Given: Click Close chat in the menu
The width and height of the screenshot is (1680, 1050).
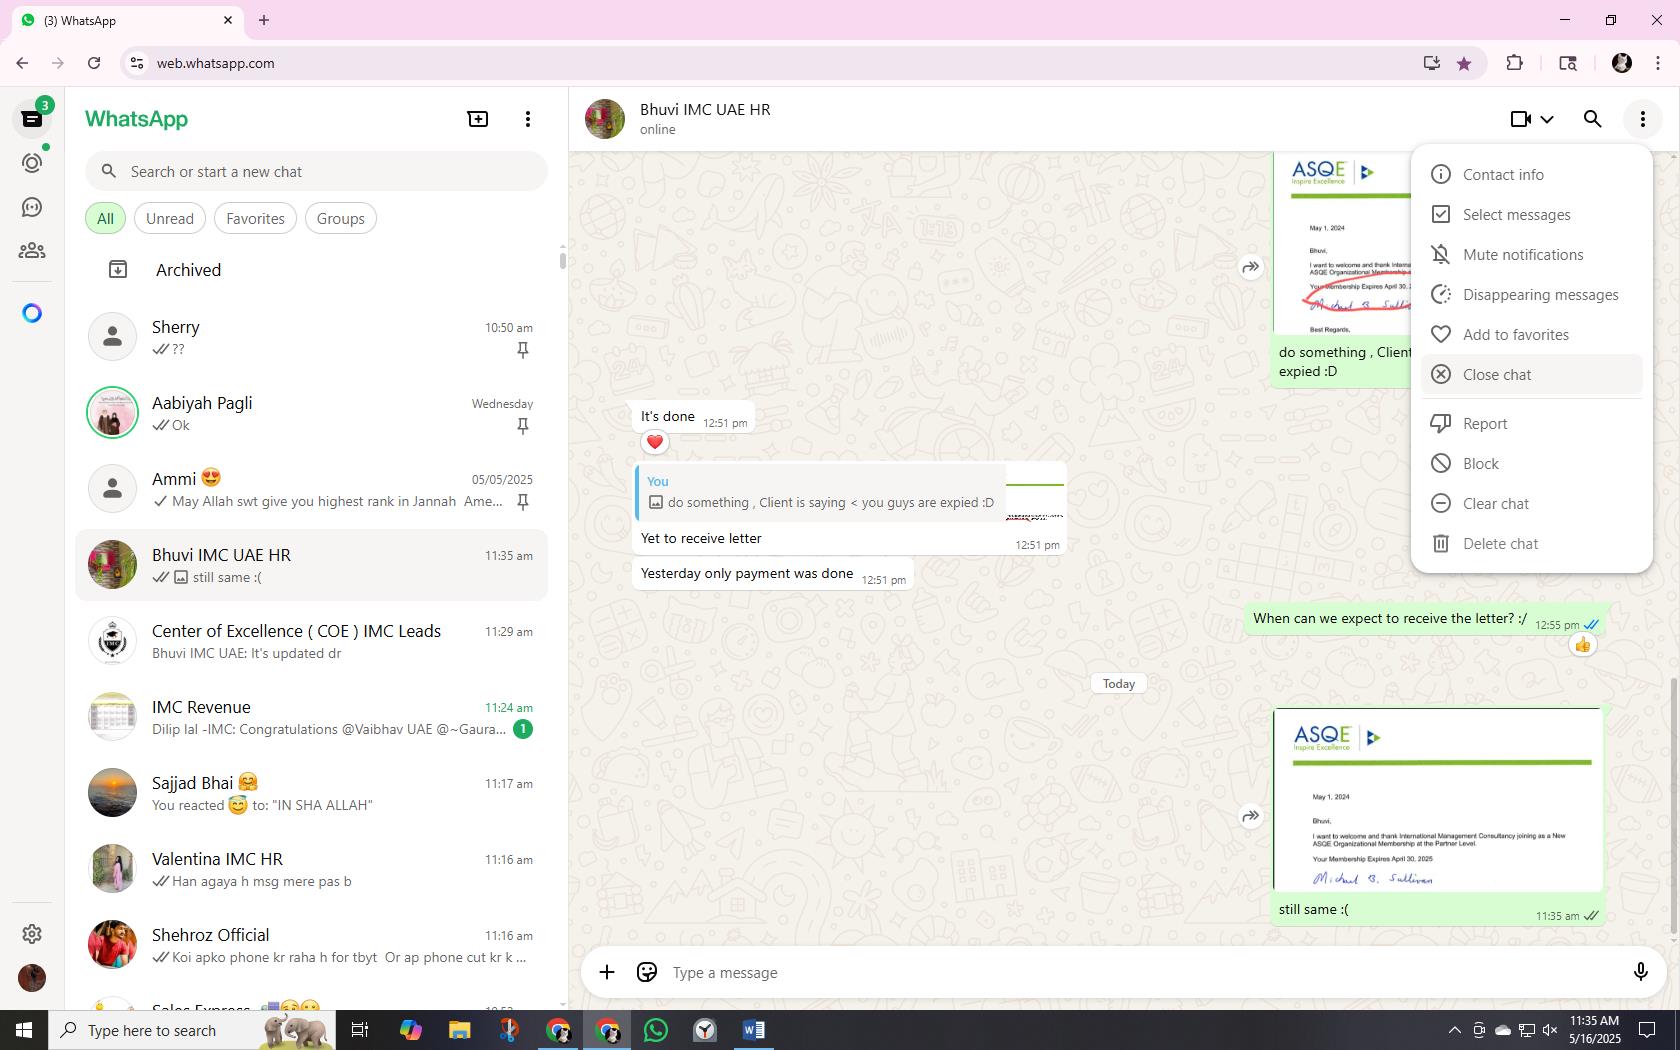Looking at the screenshot, I should (1531, 374).
